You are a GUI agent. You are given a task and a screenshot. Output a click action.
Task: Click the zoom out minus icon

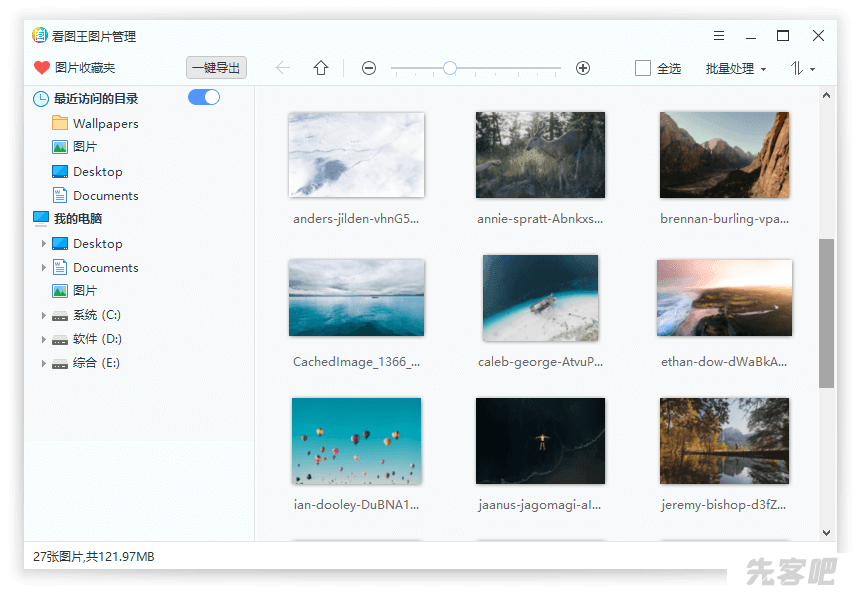(369, 68)
